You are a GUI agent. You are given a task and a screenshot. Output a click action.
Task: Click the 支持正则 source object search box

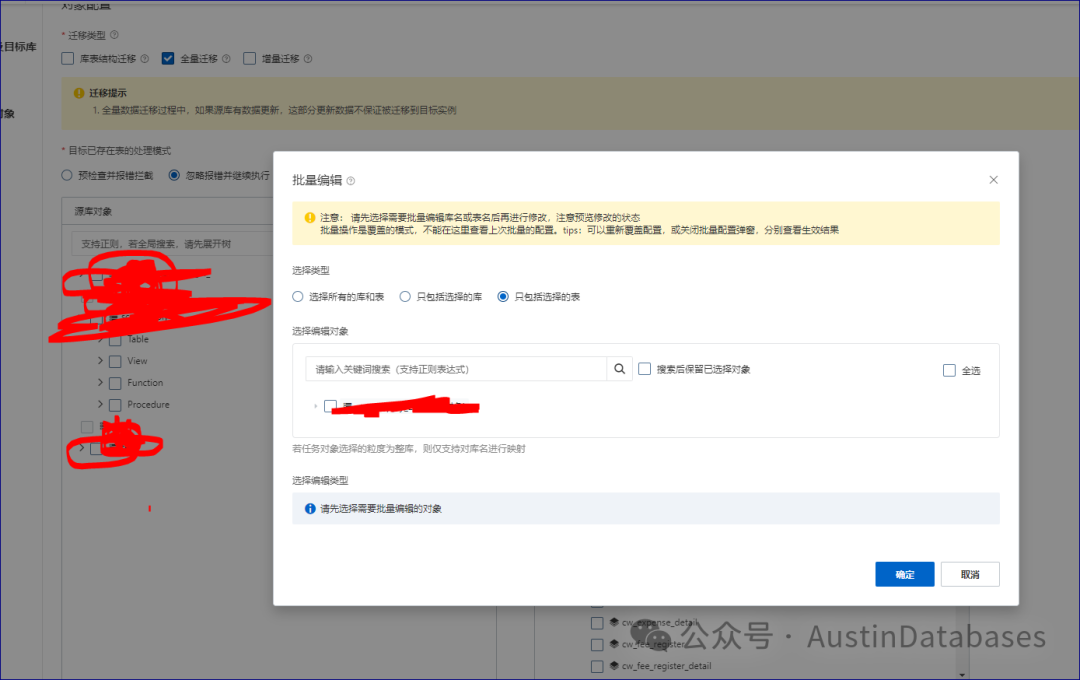coord(172,244)
